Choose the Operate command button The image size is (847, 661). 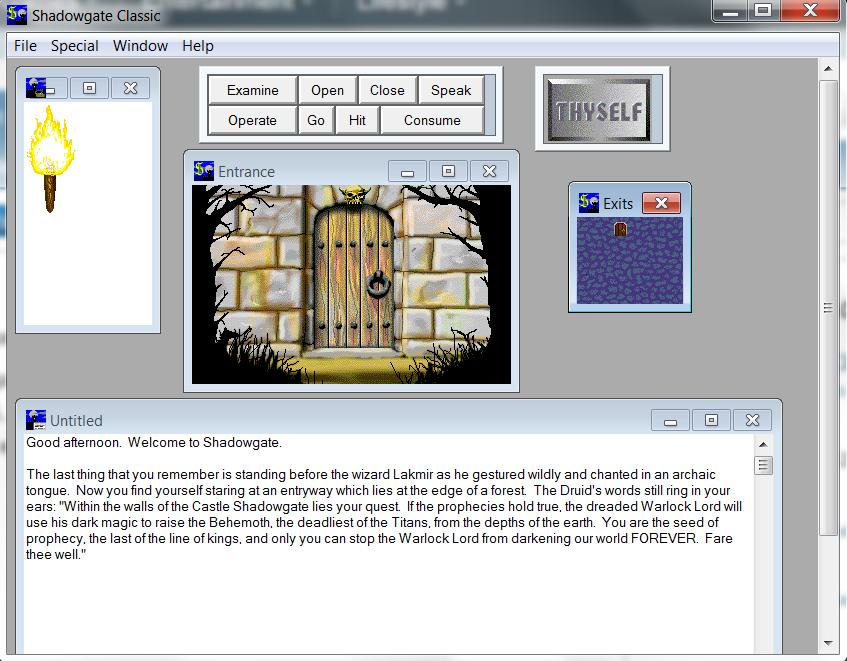point(252,120)
